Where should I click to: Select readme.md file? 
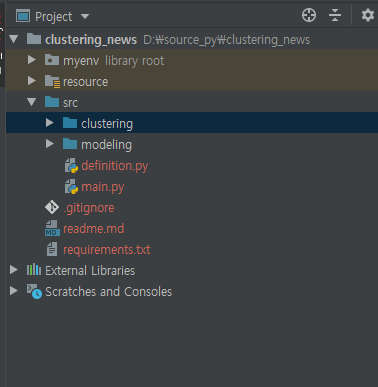[192, 229]
